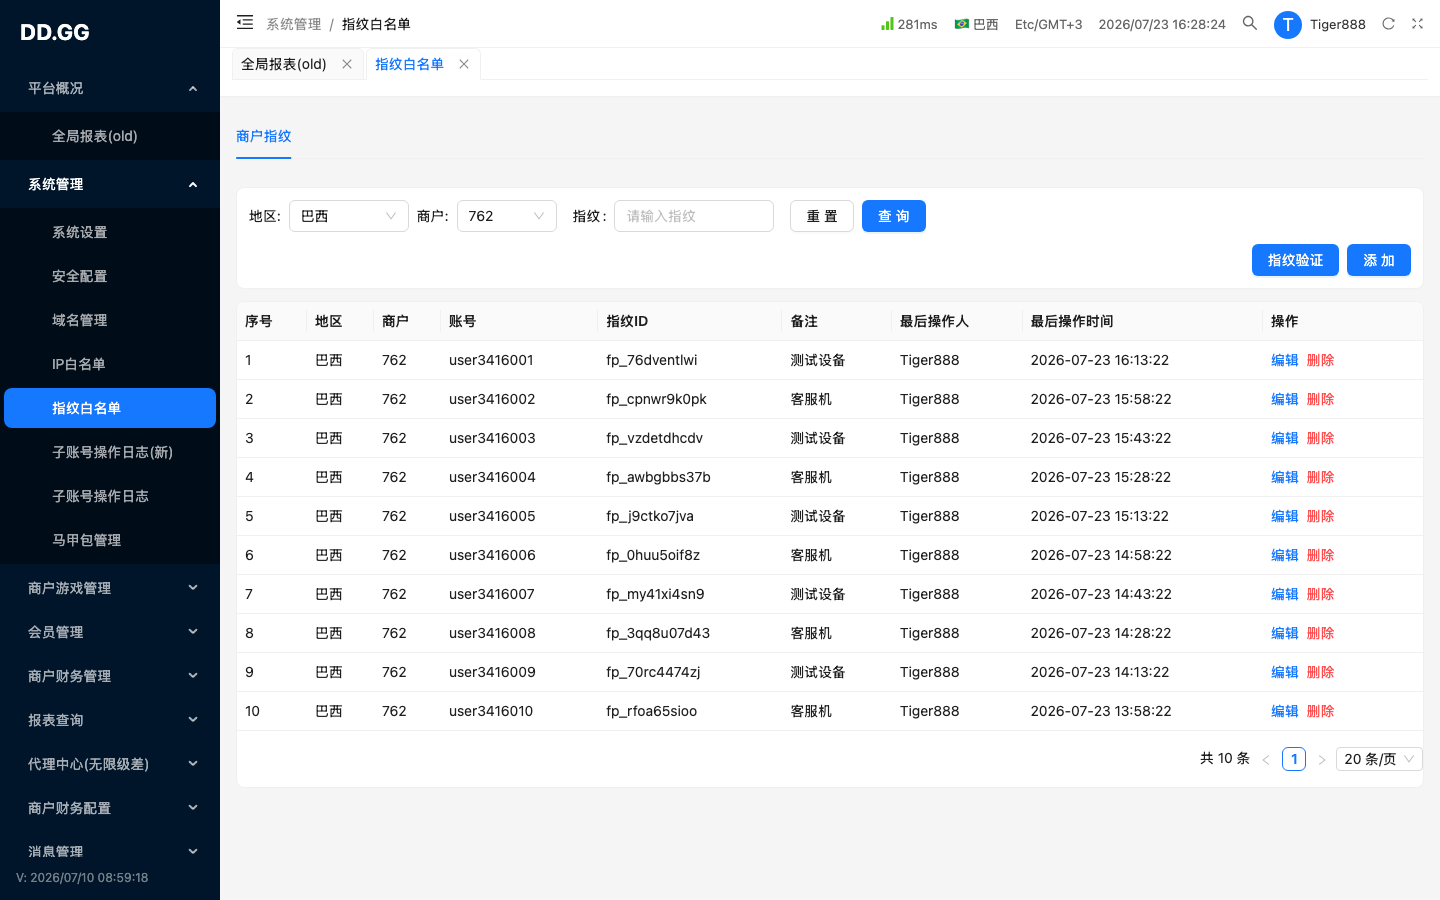Delete the user3416003 row
This screenshot has width=1440, height=900.
click(1321, 438)
